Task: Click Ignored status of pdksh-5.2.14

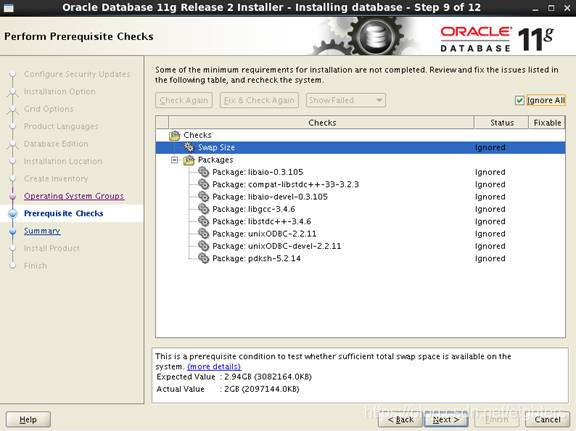Action: click(x=490, y=258)
